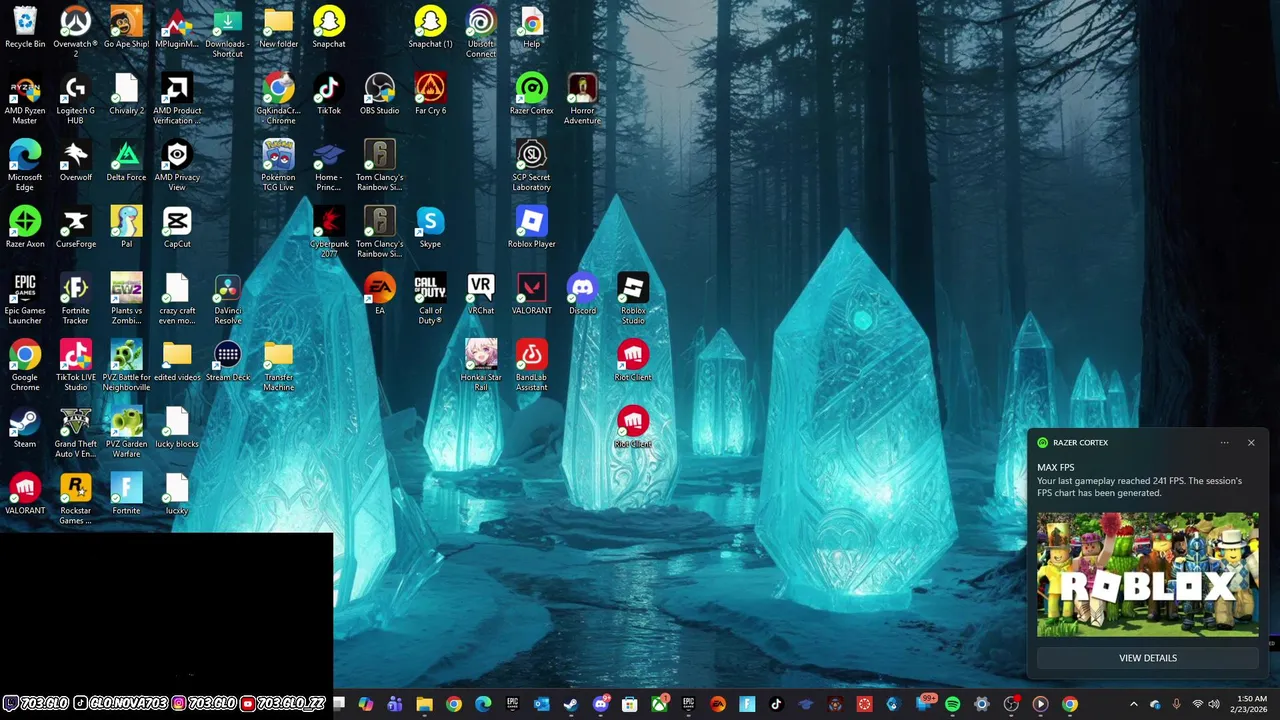Click the Roblox image in the notification
Image resolution: width=1280 pixels, height=720 pixels.
(x=1148, y=575)
